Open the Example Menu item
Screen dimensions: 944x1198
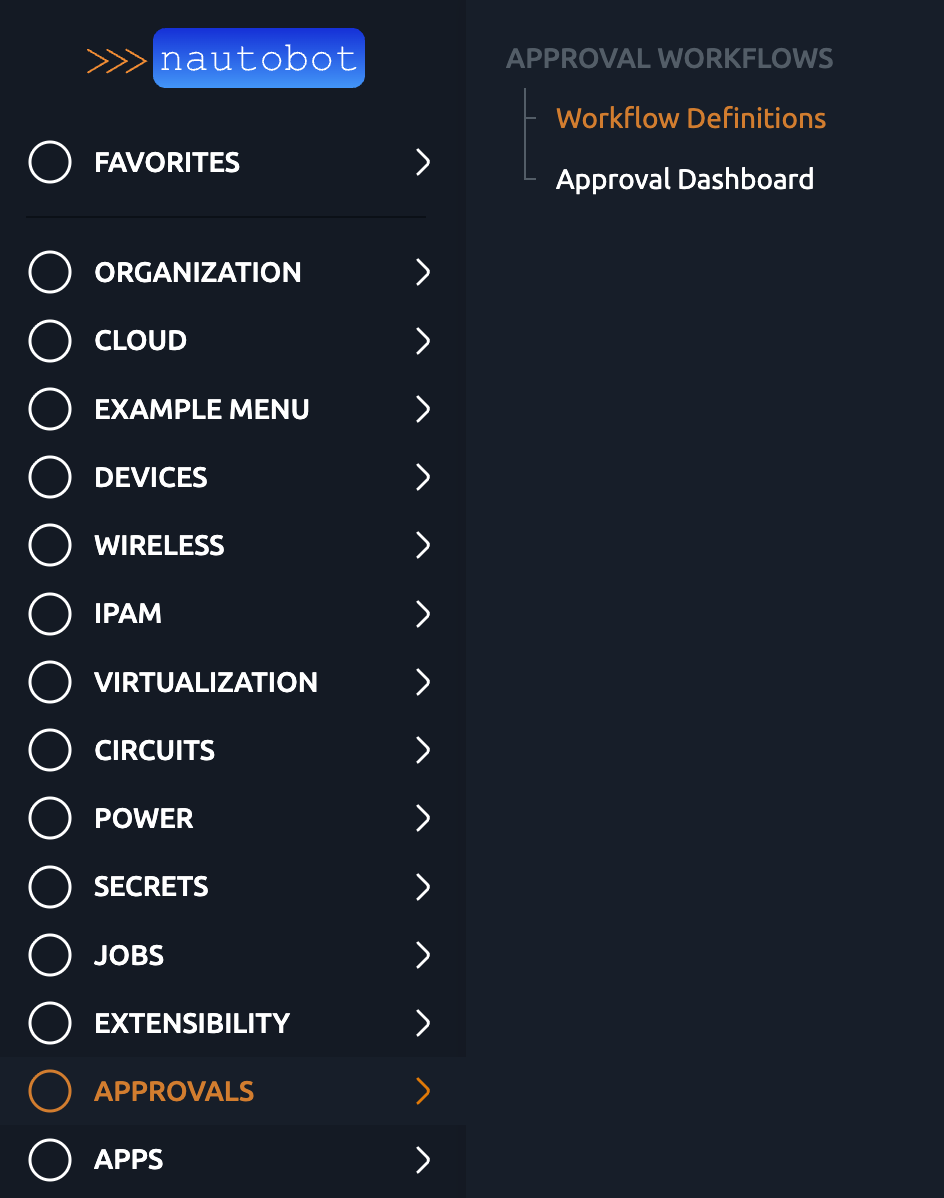202,409
